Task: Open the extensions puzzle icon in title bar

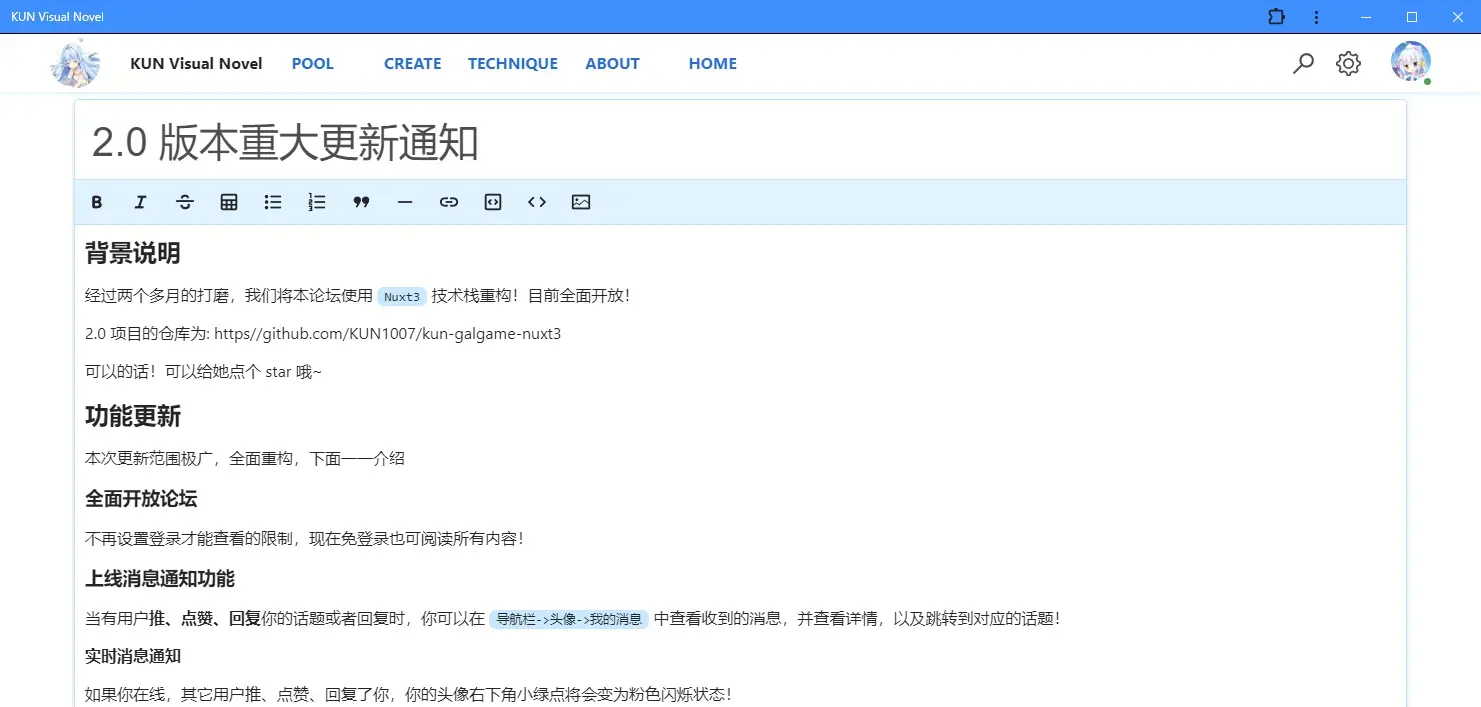Action: [x=1276, y=17]
